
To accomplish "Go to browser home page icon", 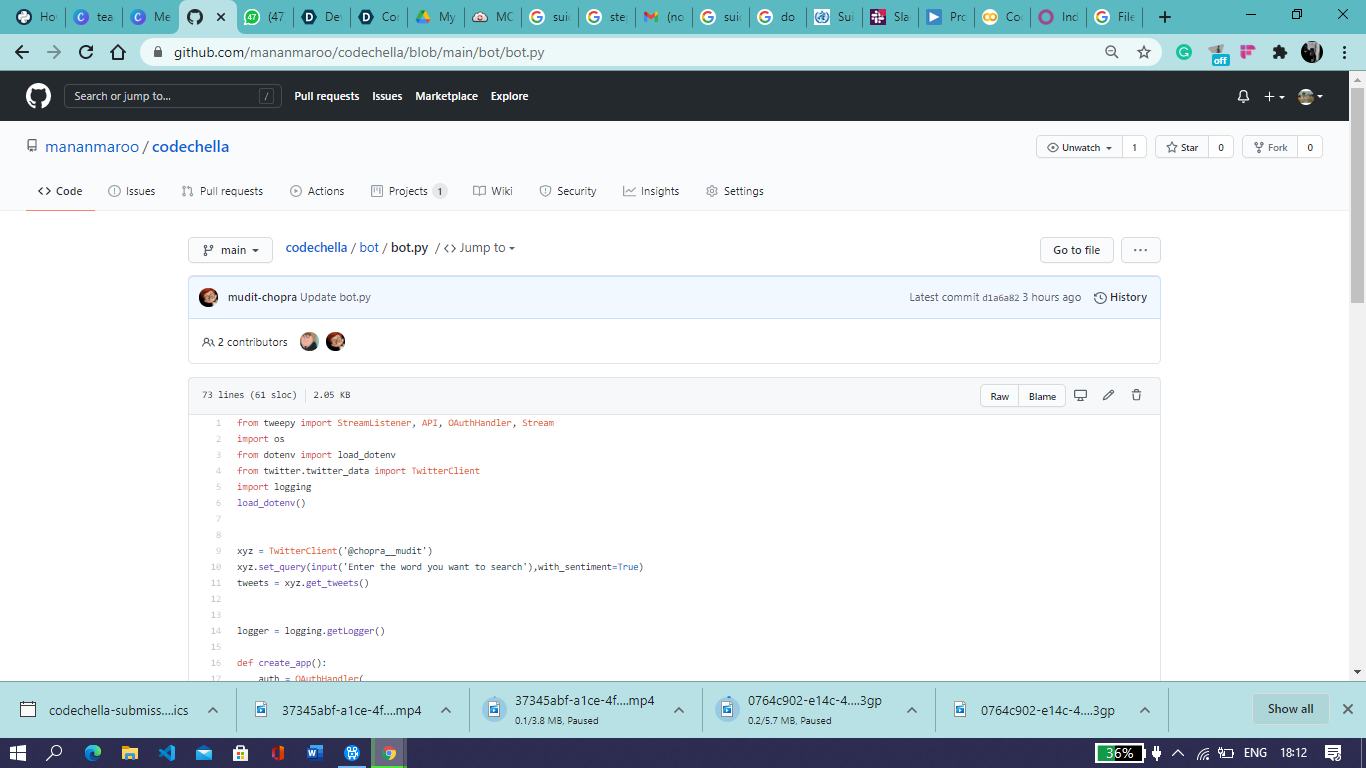I will coord(118,52).
